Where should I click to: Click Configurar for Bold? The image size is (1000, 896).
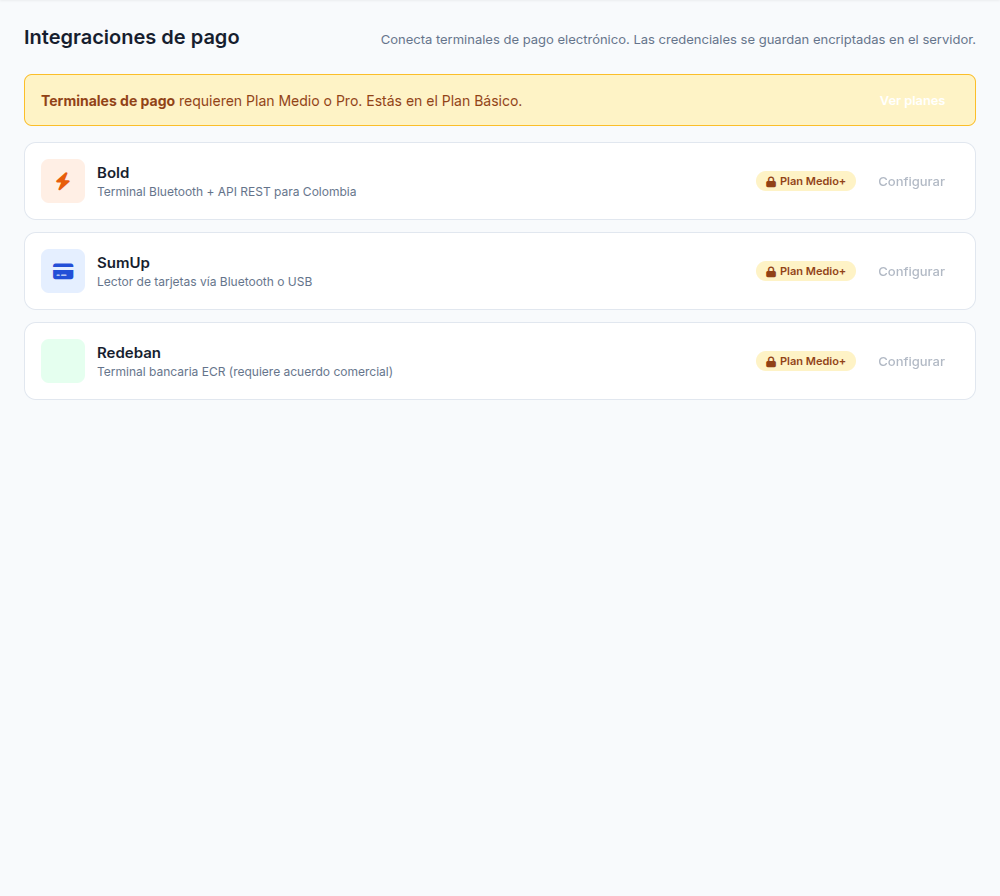[x=911, y=182]
